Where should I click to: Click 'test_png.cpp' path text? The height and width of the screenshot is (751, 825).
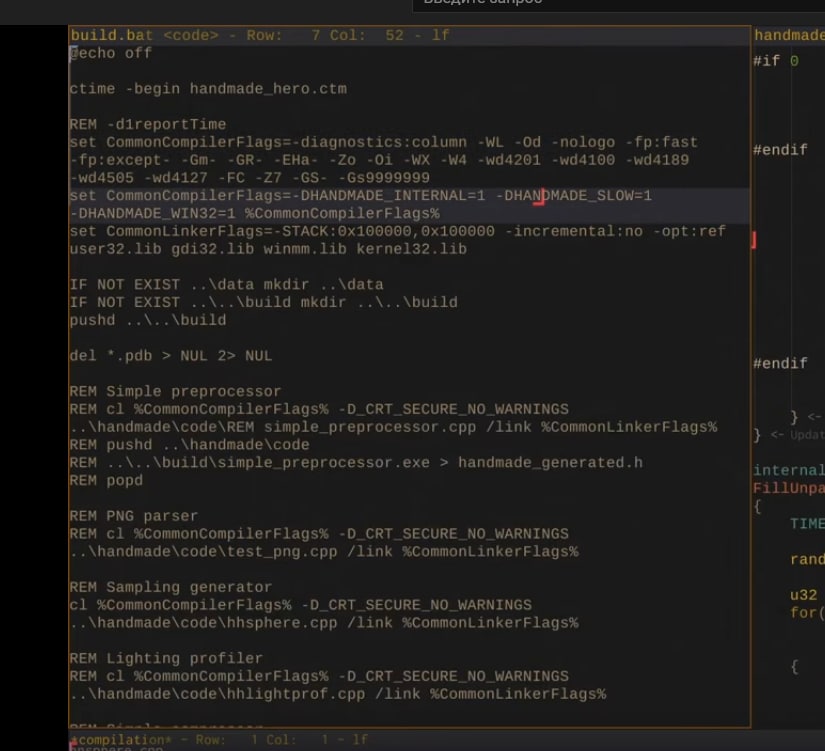tap(281, 552)
